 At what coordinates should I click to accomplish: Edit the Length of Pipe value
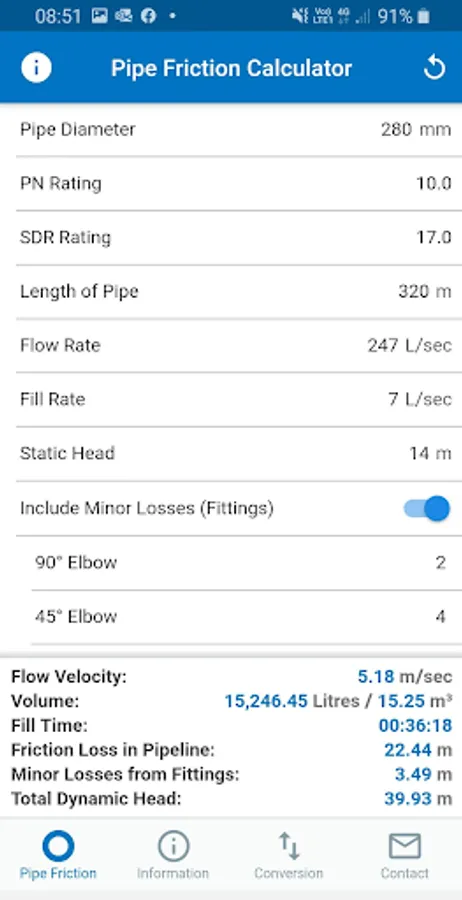point(425,292)
